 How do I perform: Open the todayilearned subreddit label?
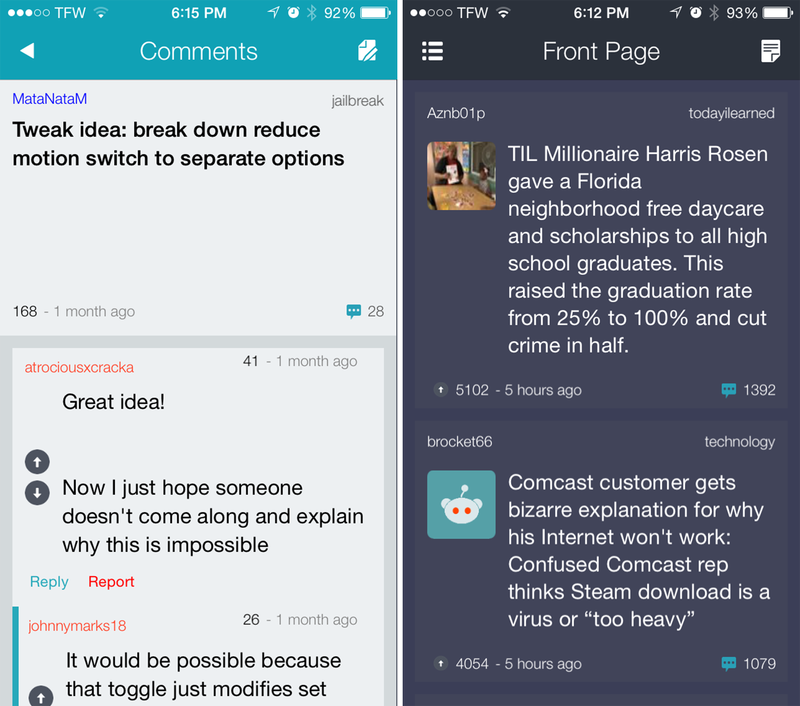(732, 113)
